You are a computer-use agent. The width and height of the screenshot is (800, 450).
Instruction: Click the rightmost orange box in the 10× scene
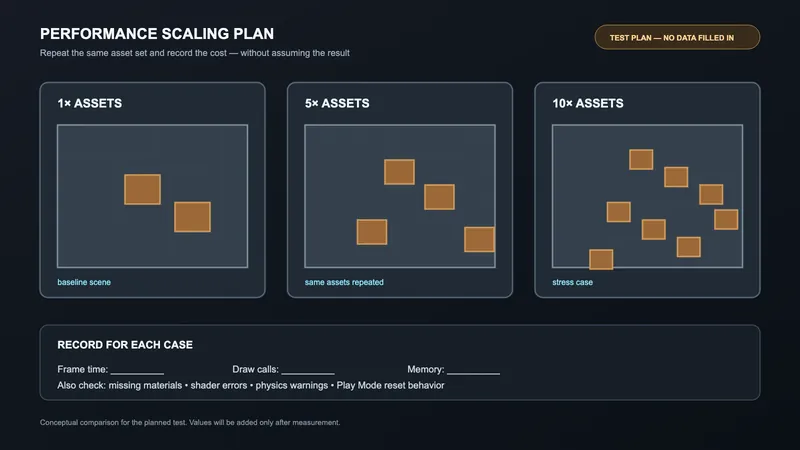(726, 219)
